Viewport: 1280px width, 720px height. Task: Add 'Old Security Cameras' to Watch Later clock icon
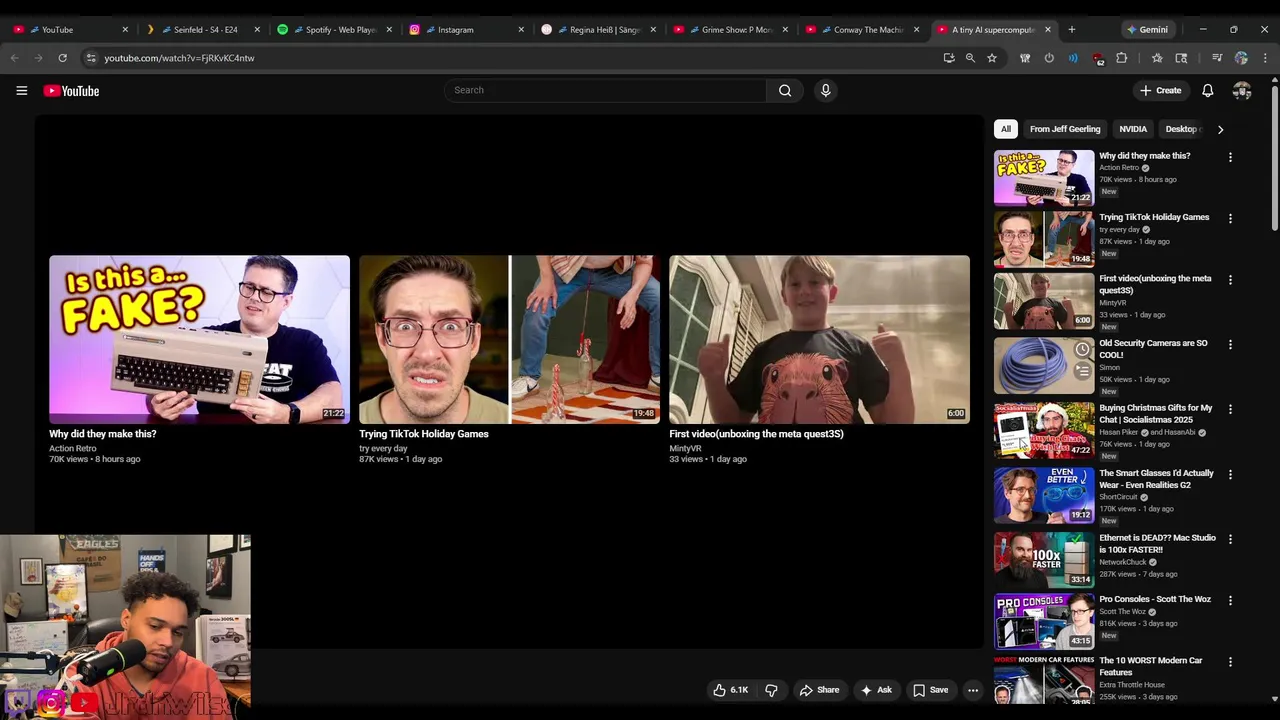[1082, 350]
